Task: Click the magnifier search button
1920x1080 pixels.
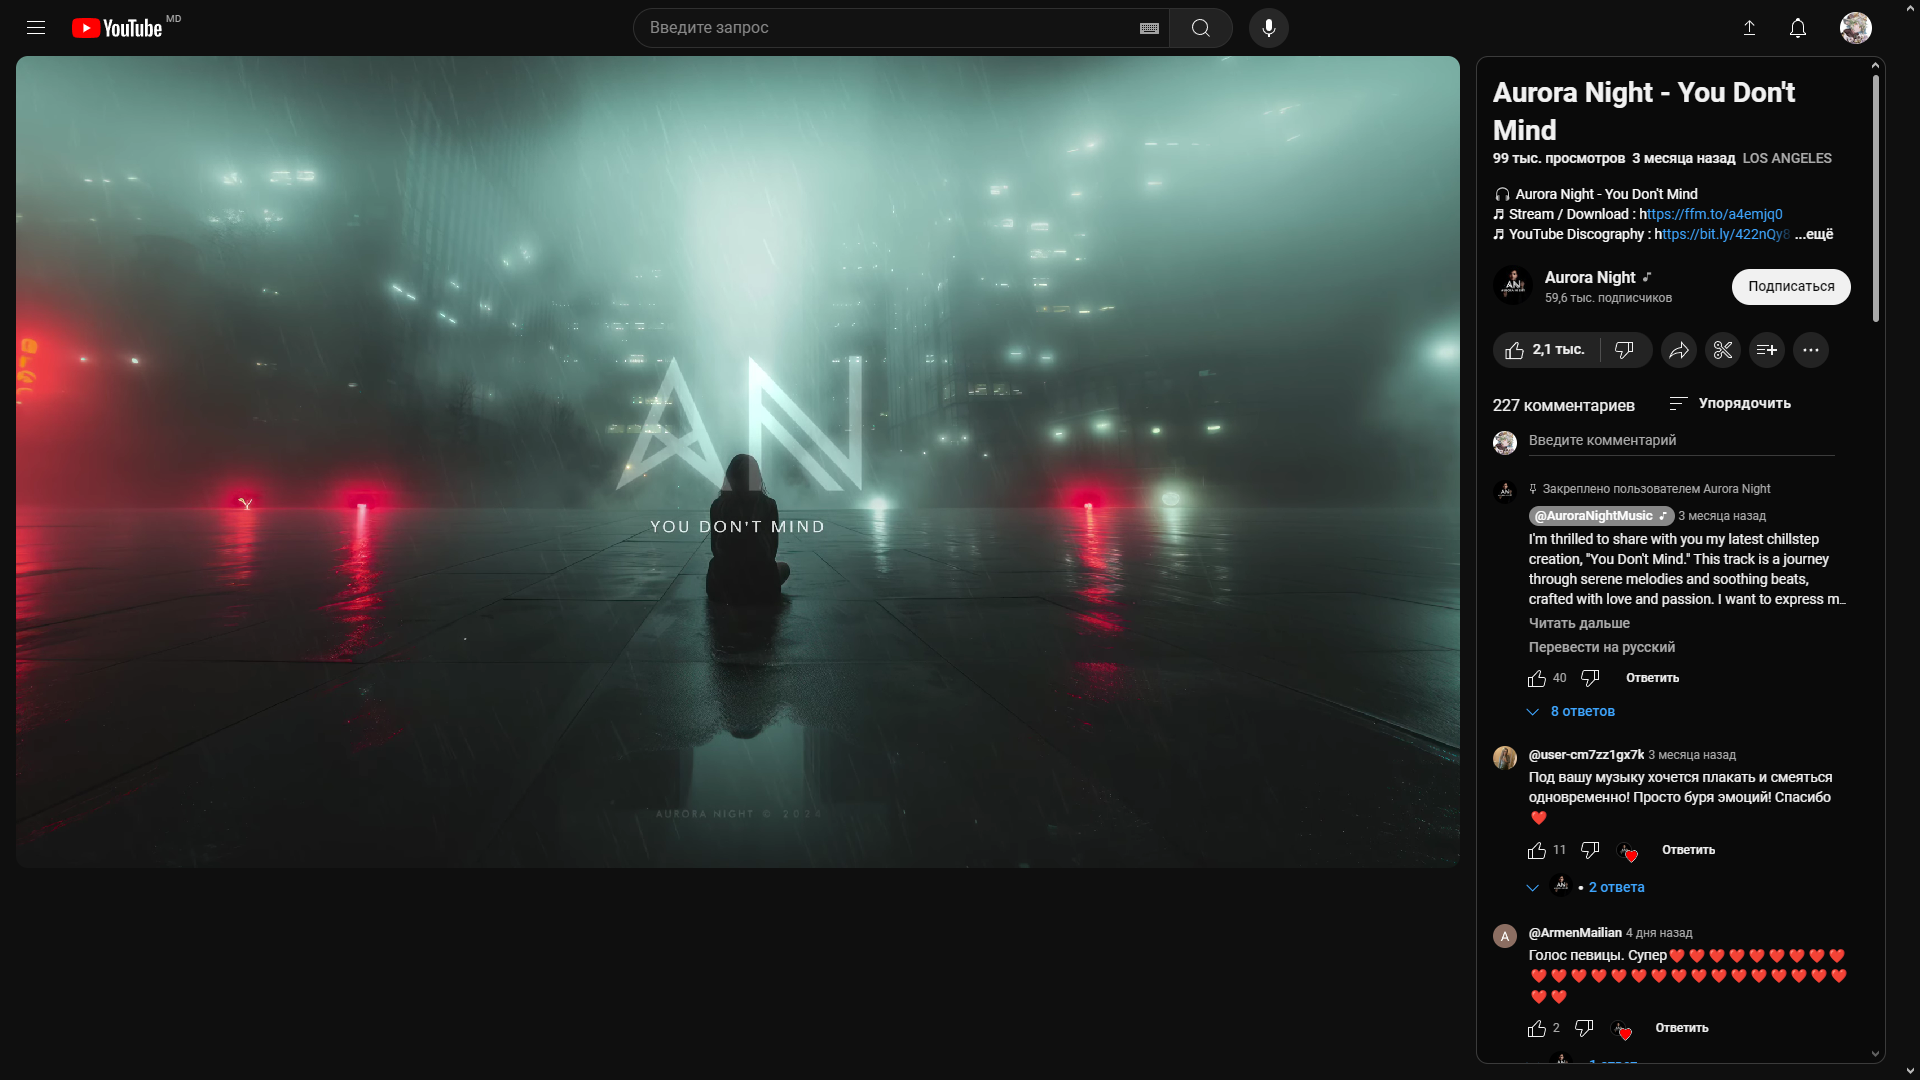Action: (x=1201, y=28)
